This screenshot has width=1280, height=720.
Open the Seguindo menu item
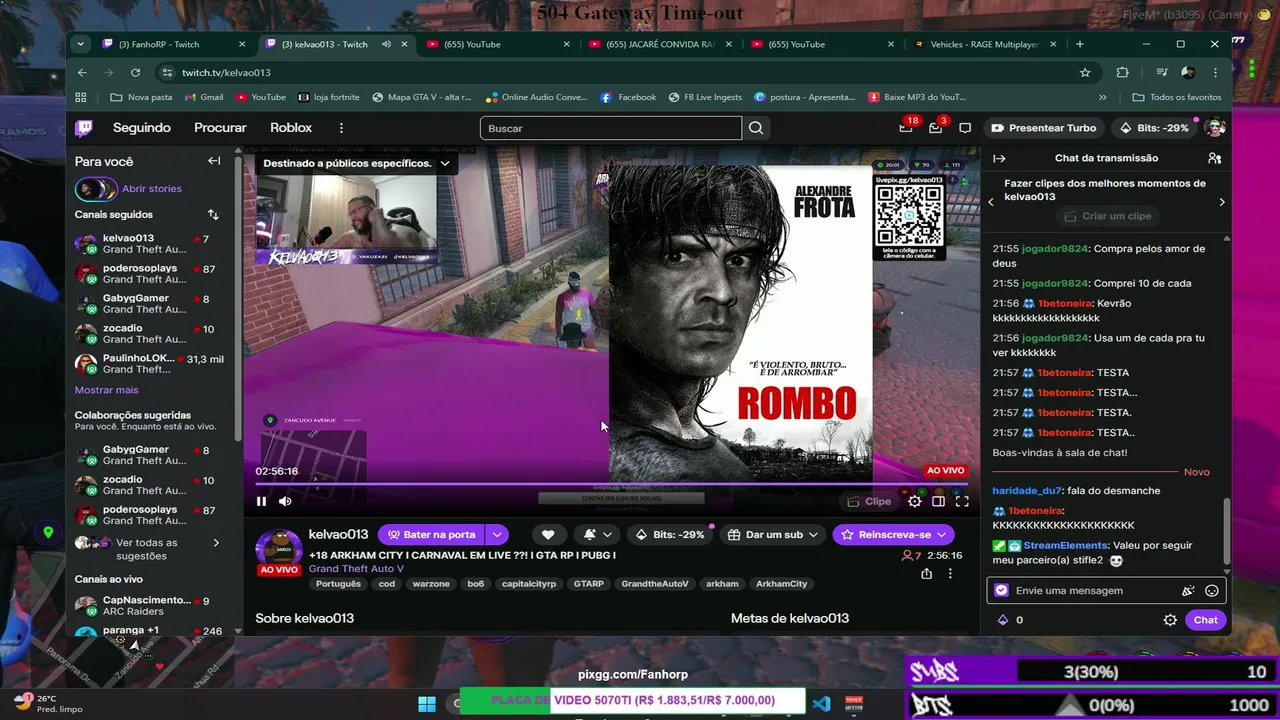click(x=142, y=128)
